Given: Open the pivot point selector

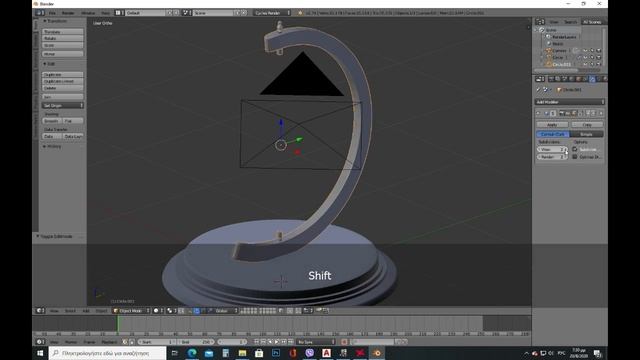Looking at the screenshot, I should (171, 311).
